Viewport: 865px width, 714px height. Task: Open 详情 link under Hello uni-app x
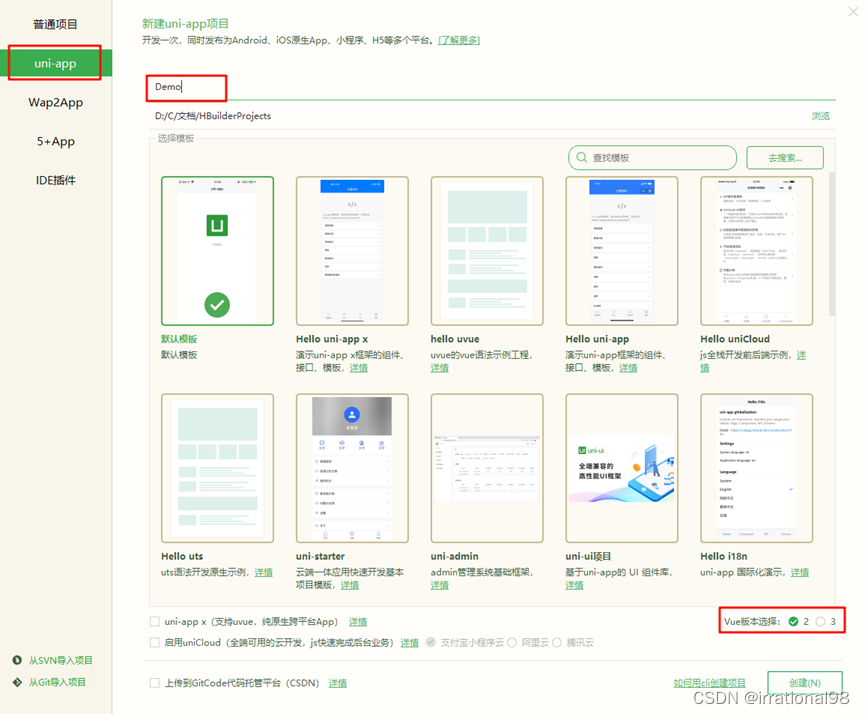coord(359,368)
